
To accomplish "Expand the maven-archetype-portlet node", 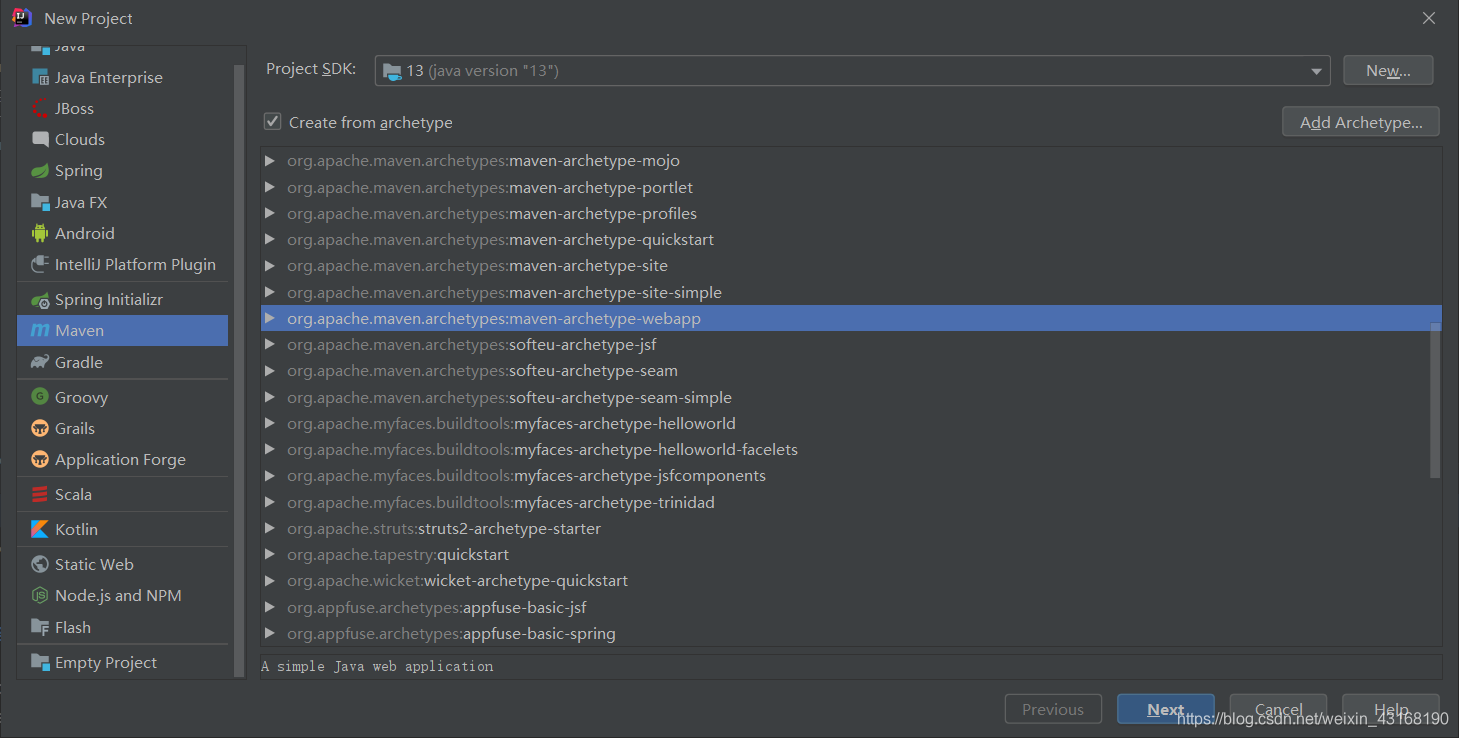I will click(x=270, y=187).
